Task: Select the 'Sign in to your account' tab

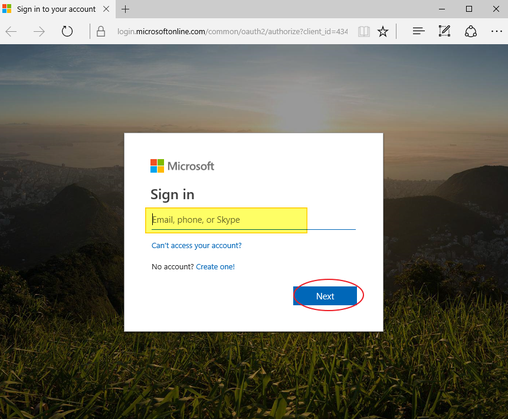Action: pyautogui.click(x=57, y=9)
